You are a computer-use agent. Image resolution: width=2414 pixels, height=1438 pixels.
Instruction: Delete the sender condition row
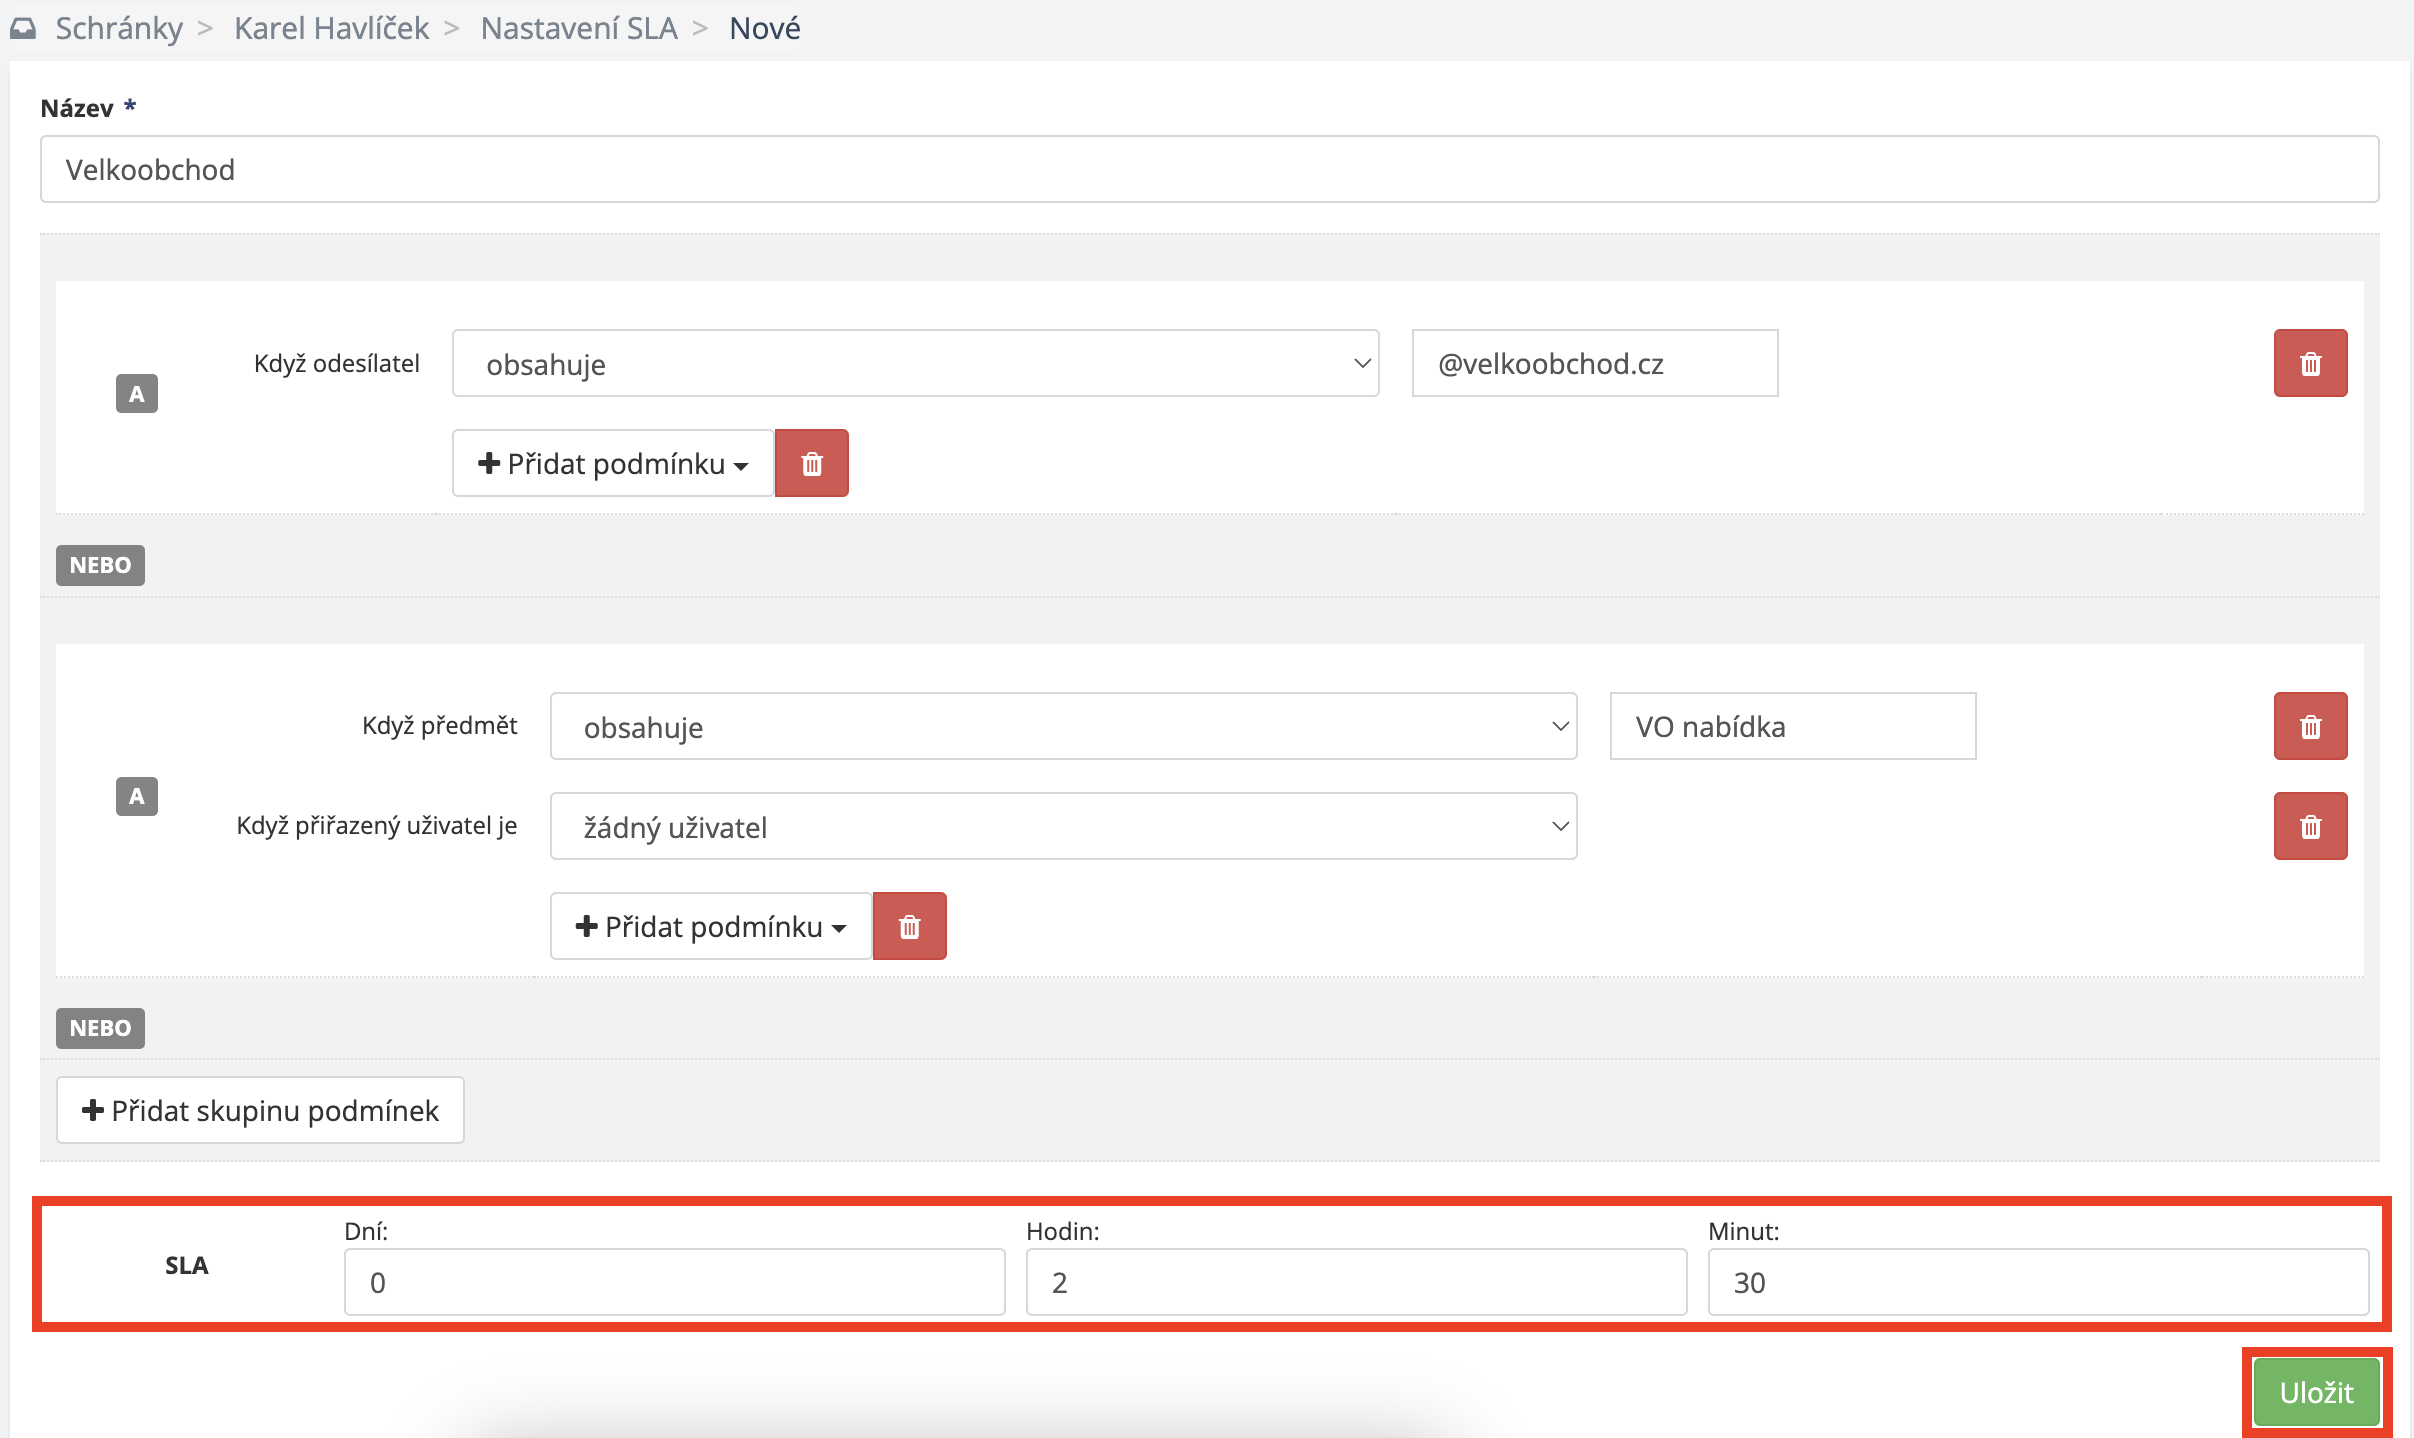point(2310,363)
